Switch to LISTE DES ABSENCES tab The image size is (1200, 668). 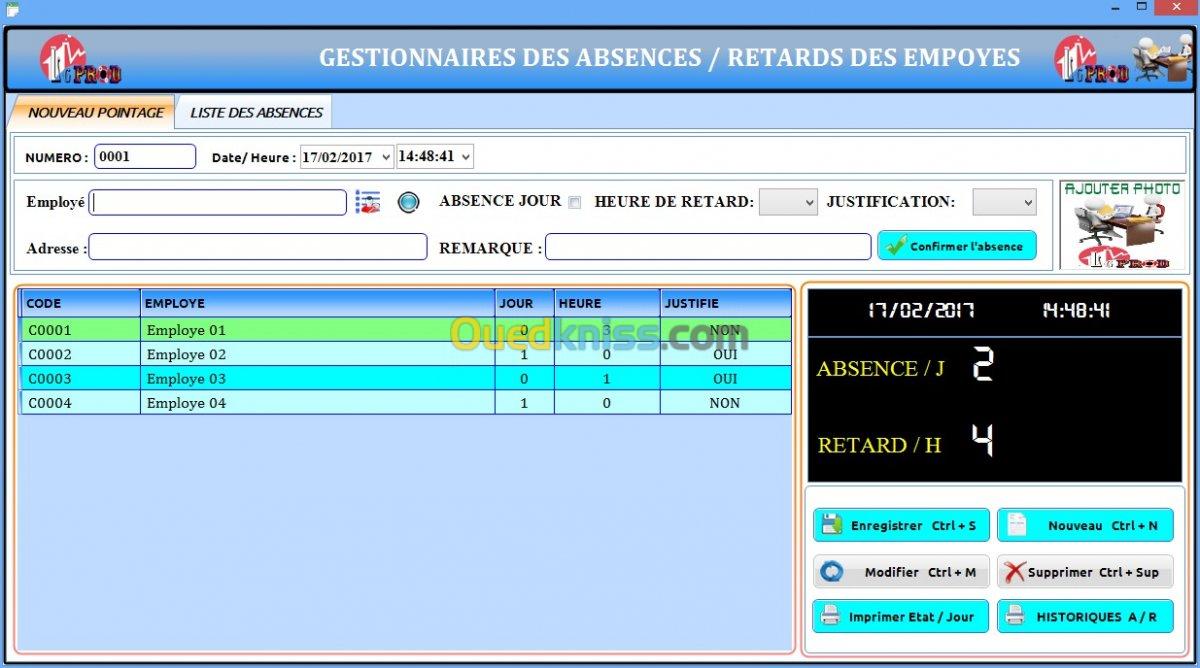click(x=256, y=112)
